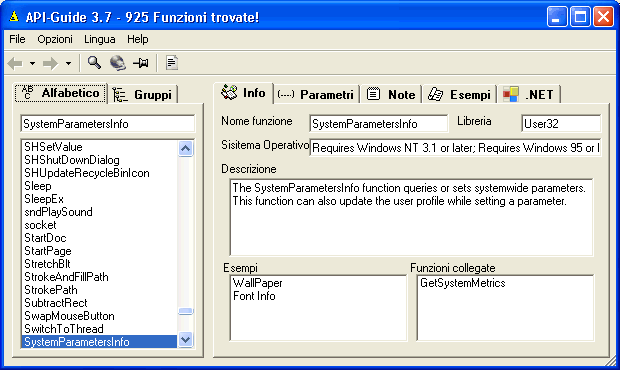Open the .NET tab
Image resolution: width=620 pixels, height=370 pixels.
coord(529,95)
